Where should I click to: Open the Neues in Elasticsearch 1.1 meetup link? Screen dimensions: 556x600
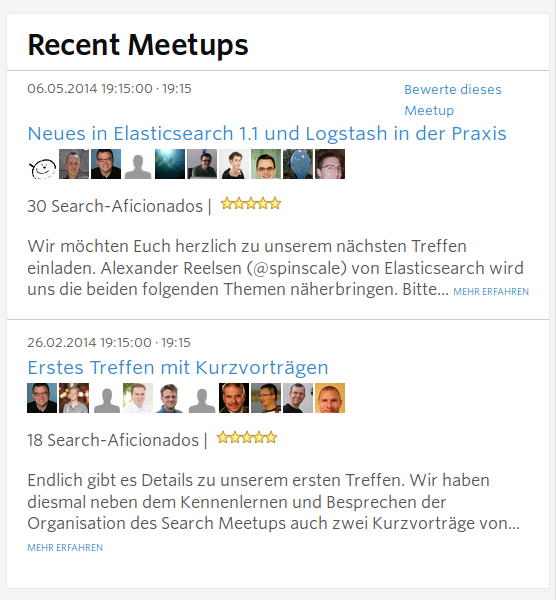(x=267, y=134)
